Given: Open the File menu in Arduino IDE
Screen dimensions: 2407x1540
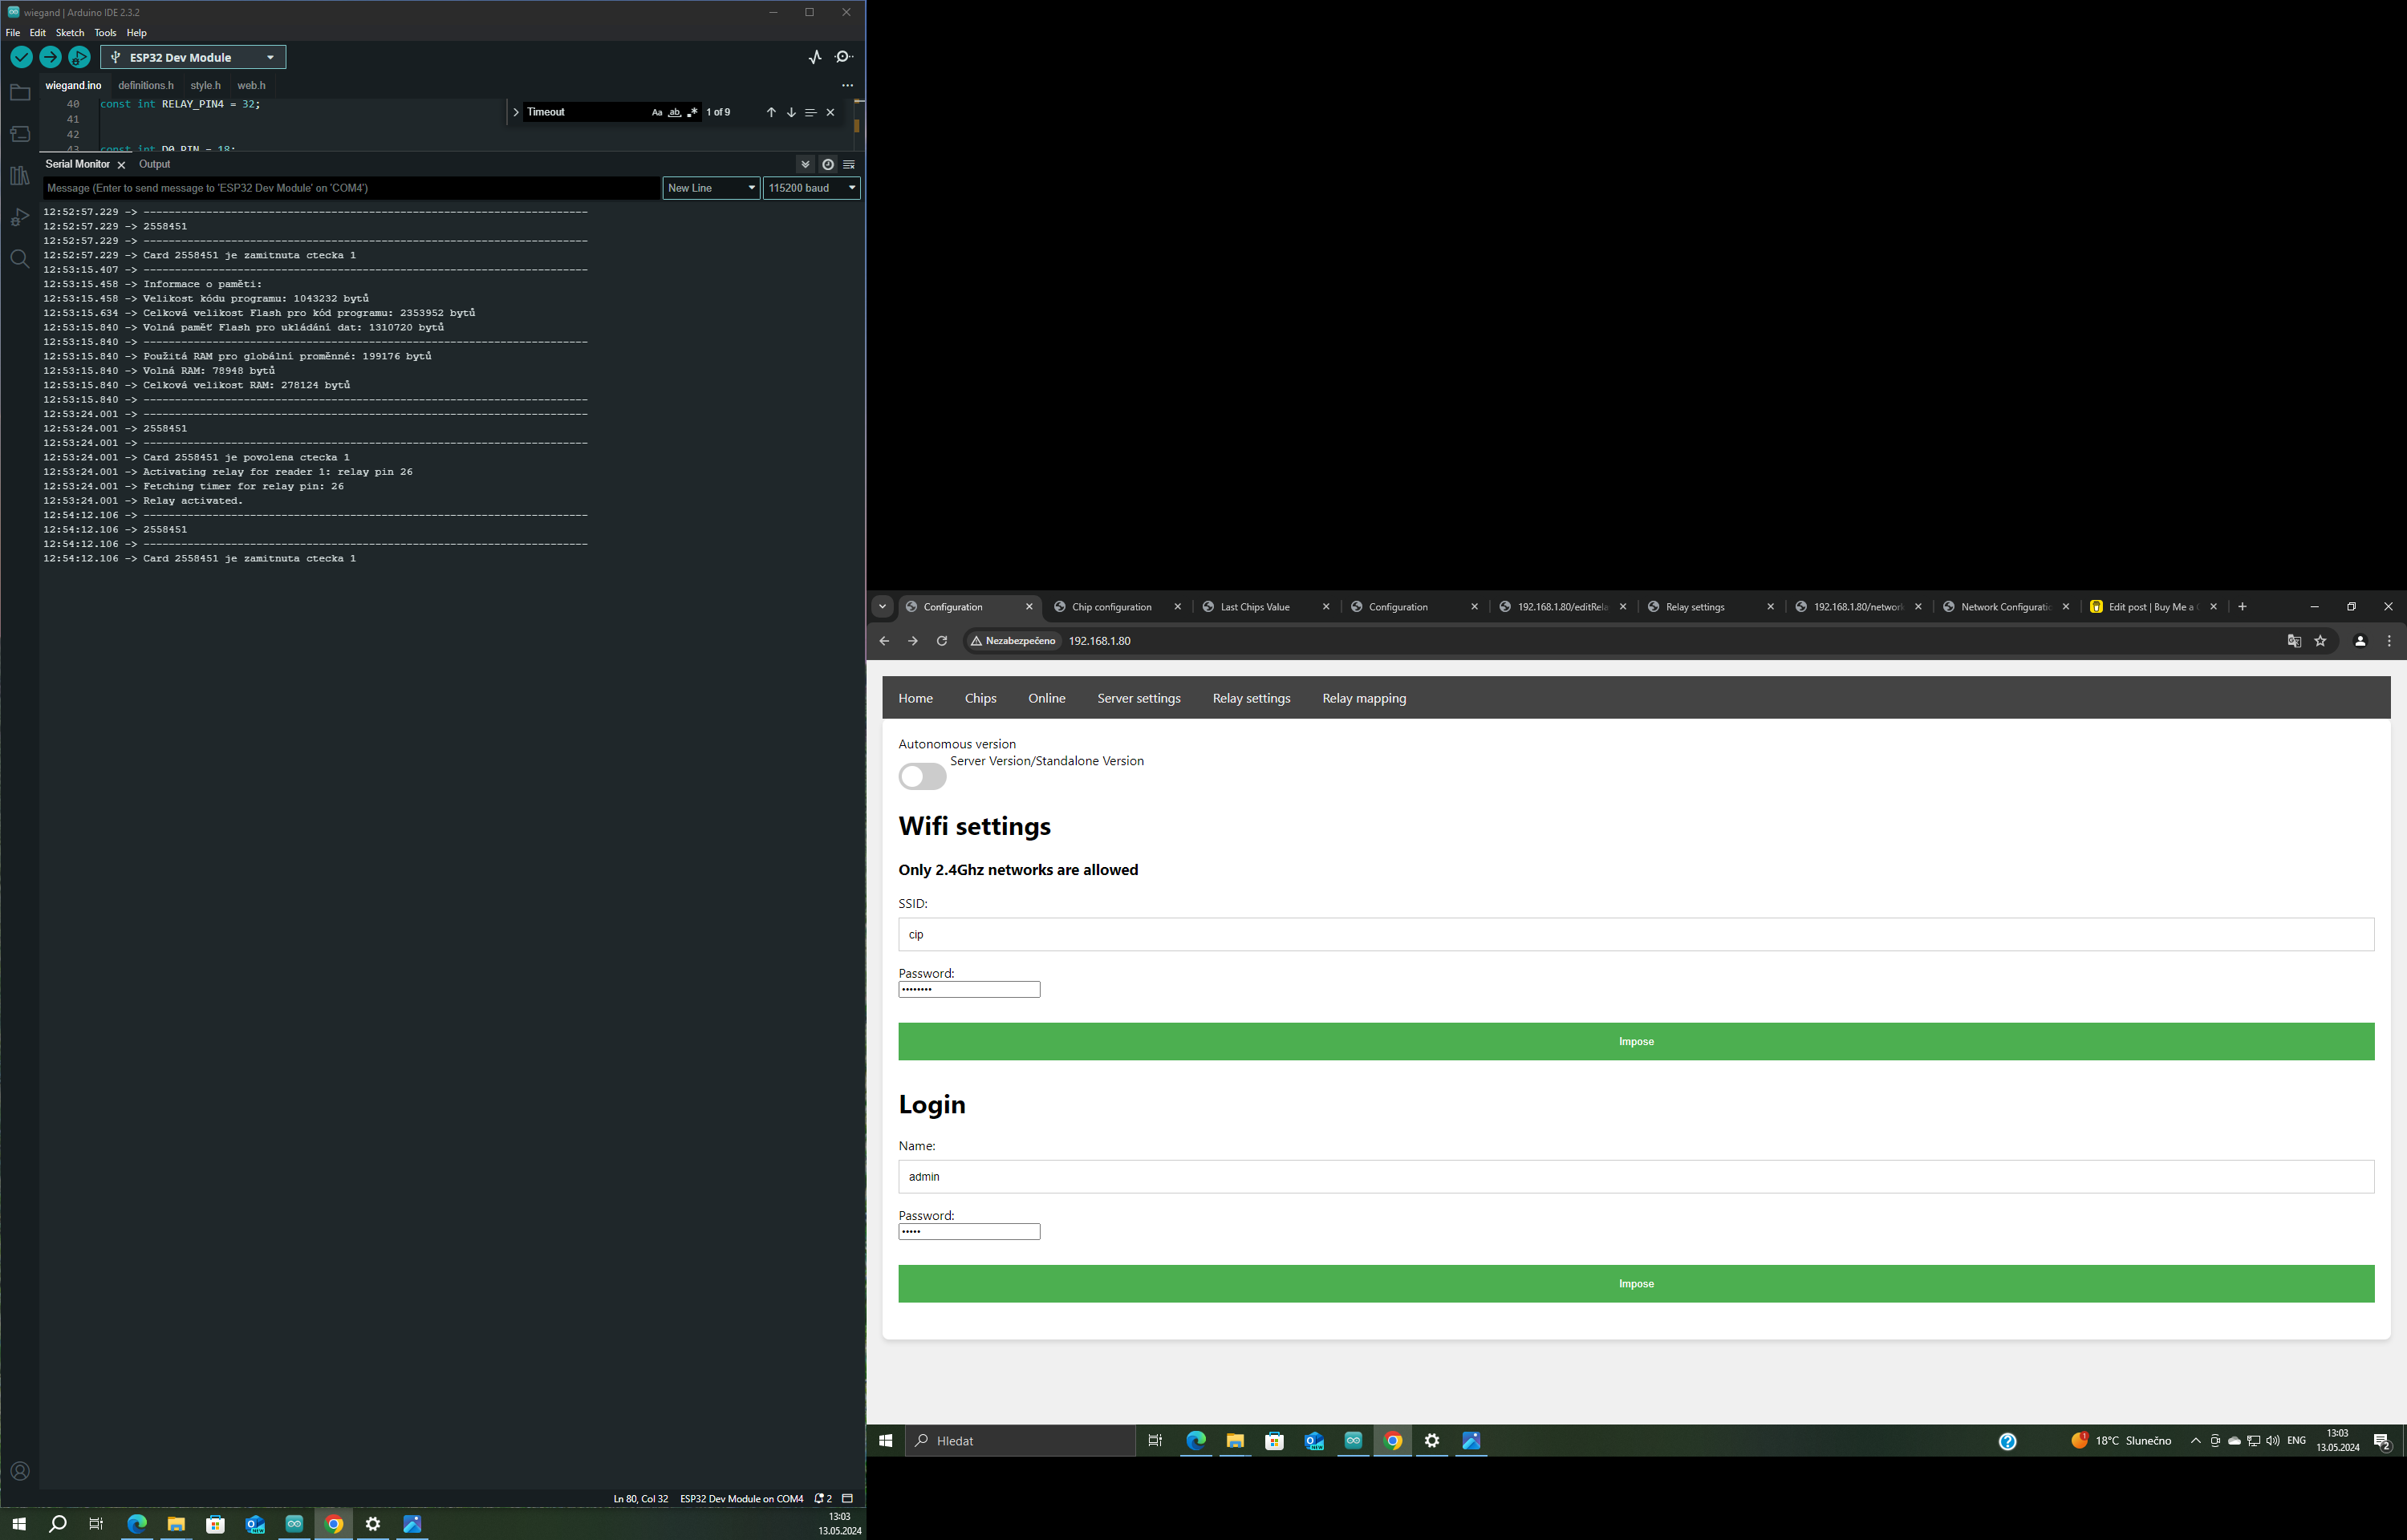Looking at the screenshot, I should point(13,33).
